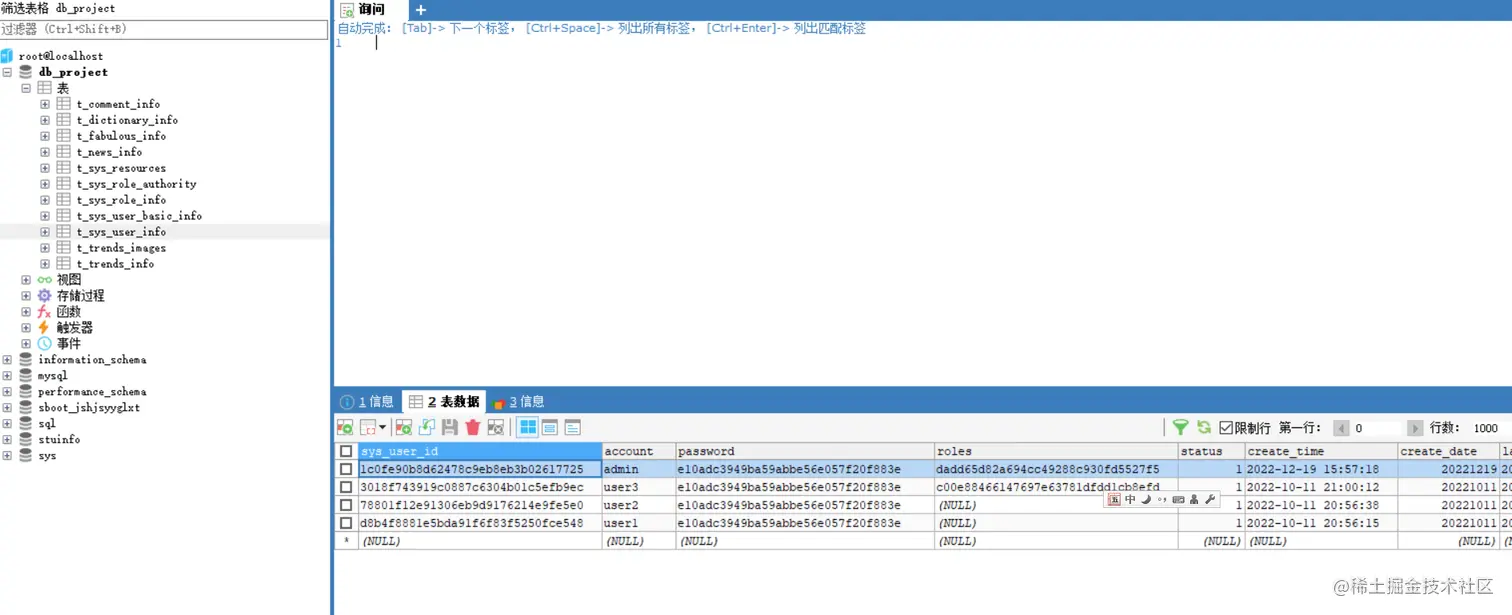The image size is (1512, 615).
Task: Select the t_trends_images table
Action: (x=121, y=248)
